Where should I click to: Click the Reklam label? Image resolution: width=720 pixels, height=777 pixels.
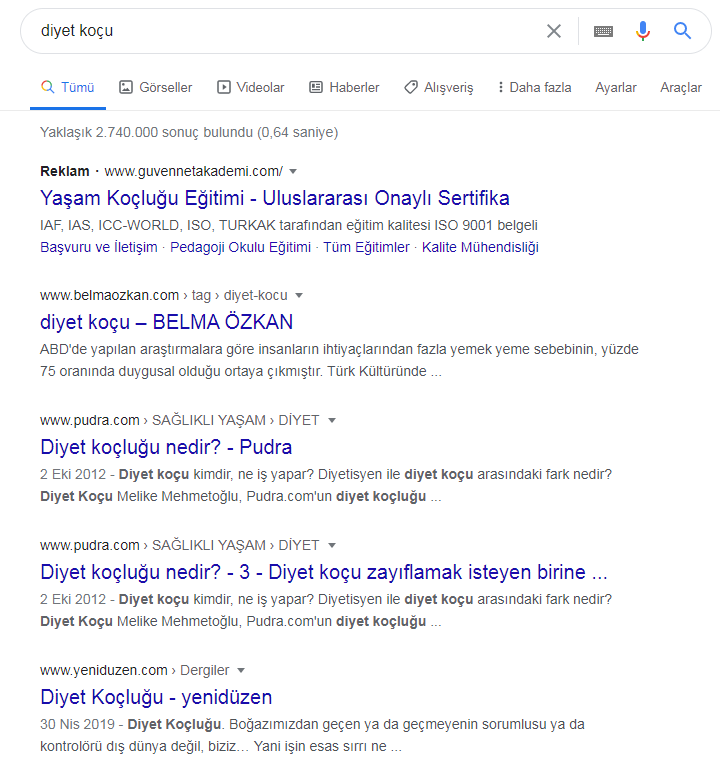coord(64,171)
